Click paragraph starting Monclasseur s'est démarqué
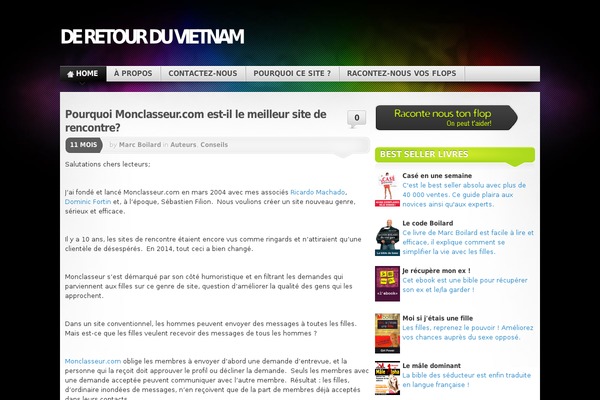600x400 pixels. click(209, 286)
